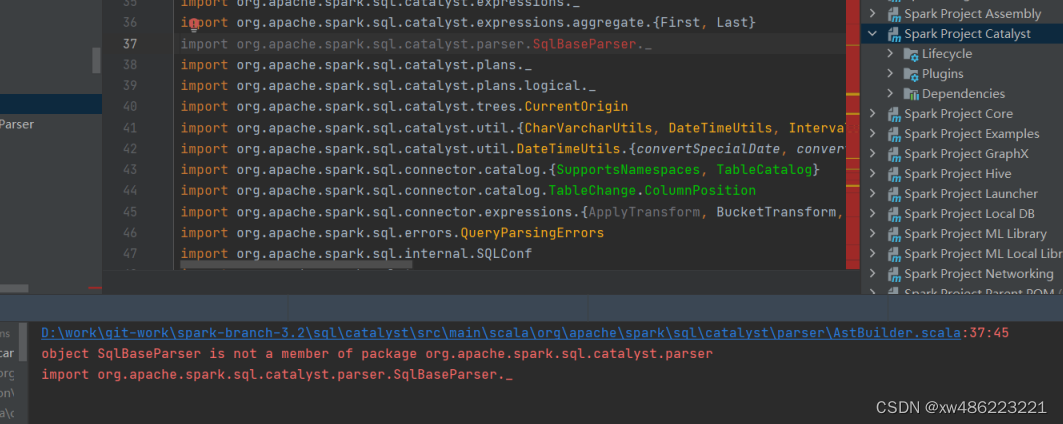The width and height of the screenshot is (1063, 424).
Task: Expand Spark Project Launcher node
Action: coord(873,194)
